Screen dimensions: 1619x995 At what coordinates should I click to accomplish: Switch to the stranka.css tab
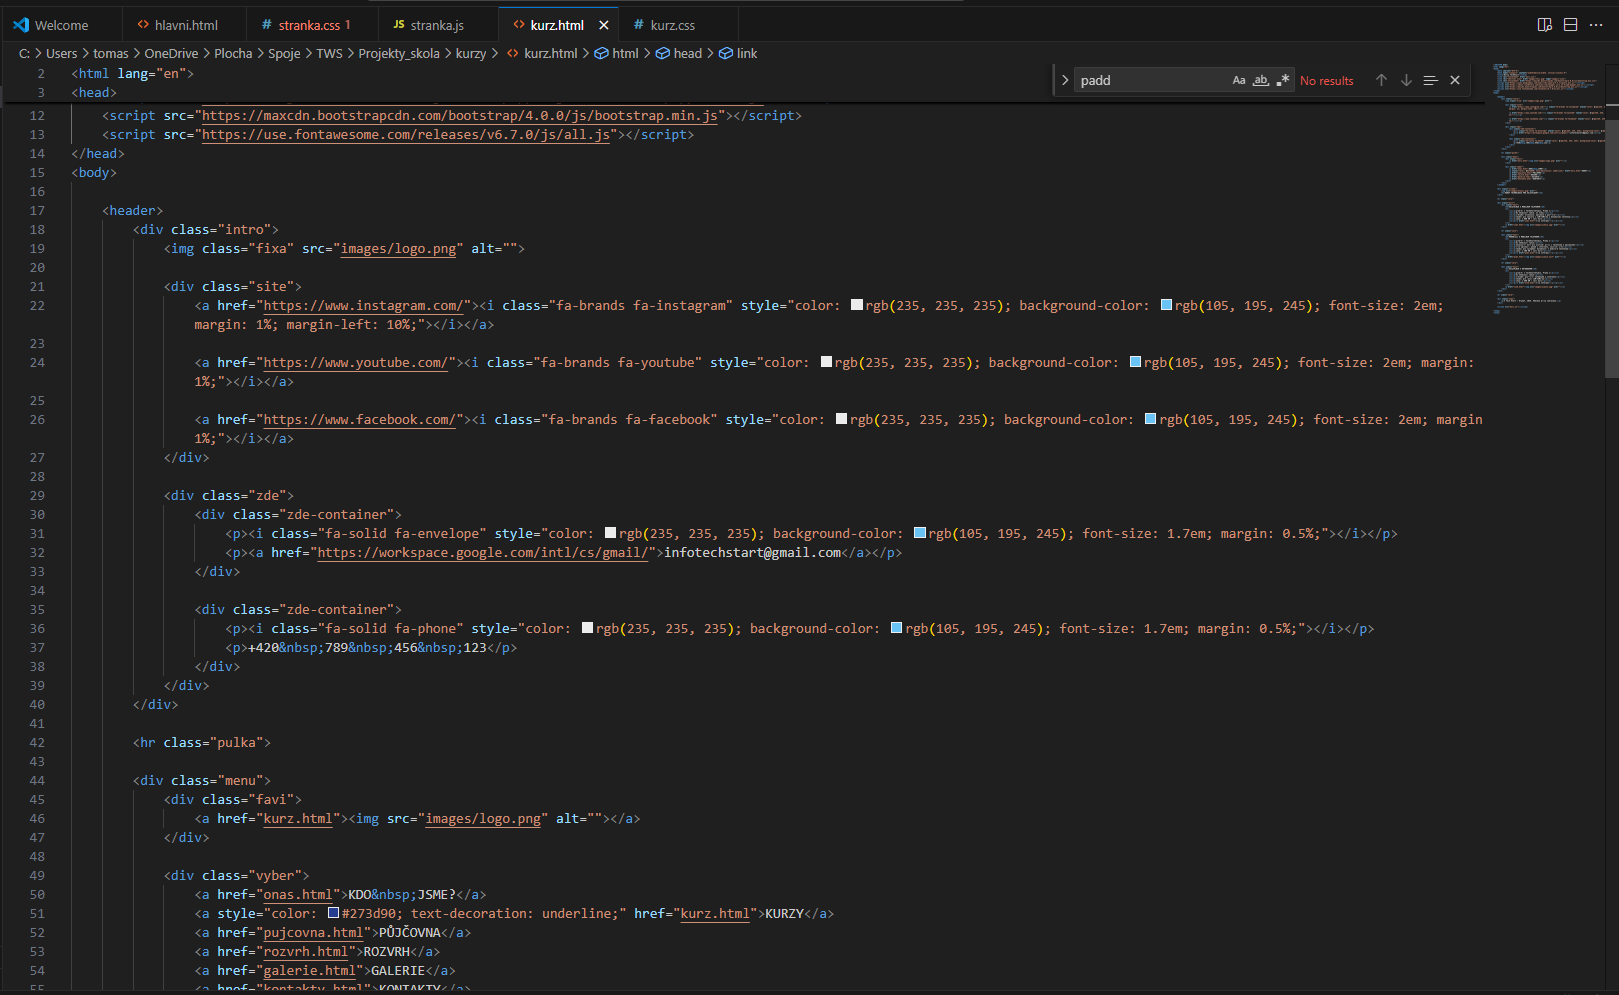click(308, 25)
